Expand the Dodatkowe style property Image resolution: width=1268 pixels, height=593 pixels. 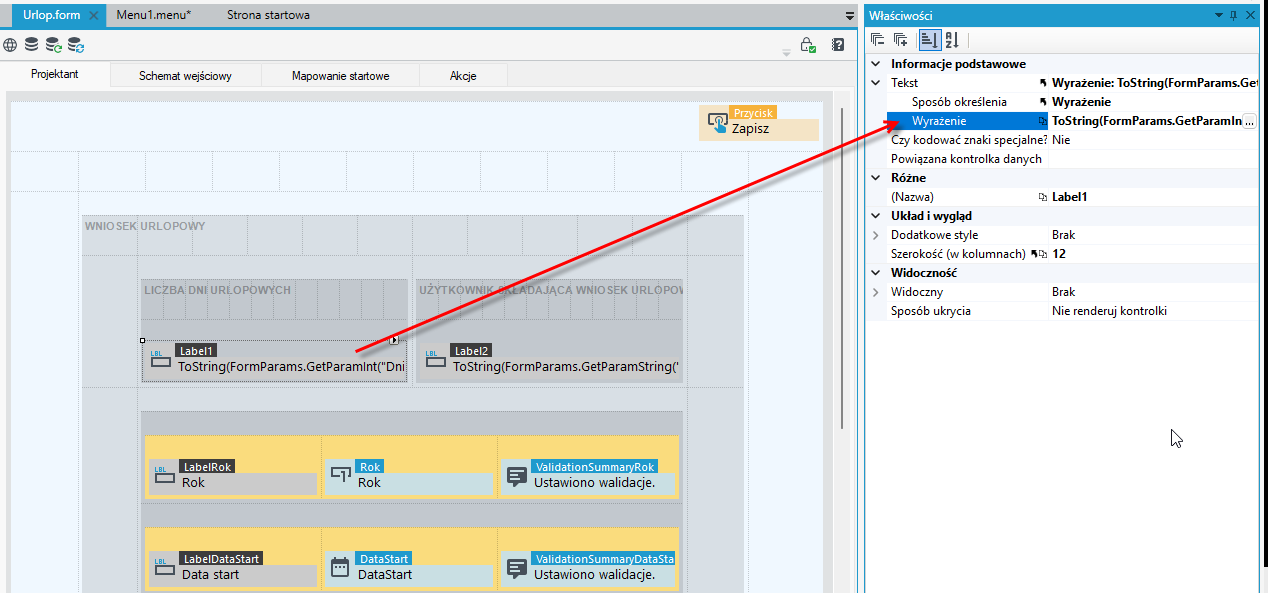click(x=876, y=235)
